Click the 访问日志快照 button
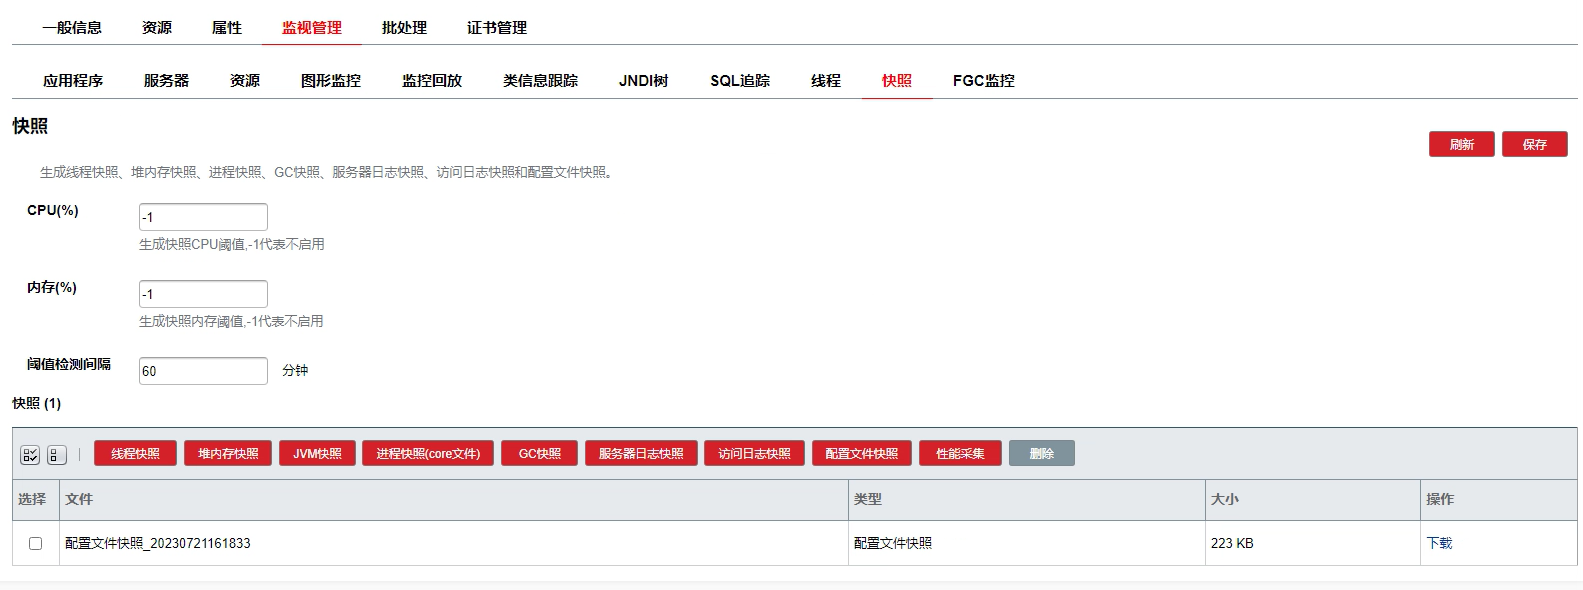1583x590 pixels. [x=754, y=454]
